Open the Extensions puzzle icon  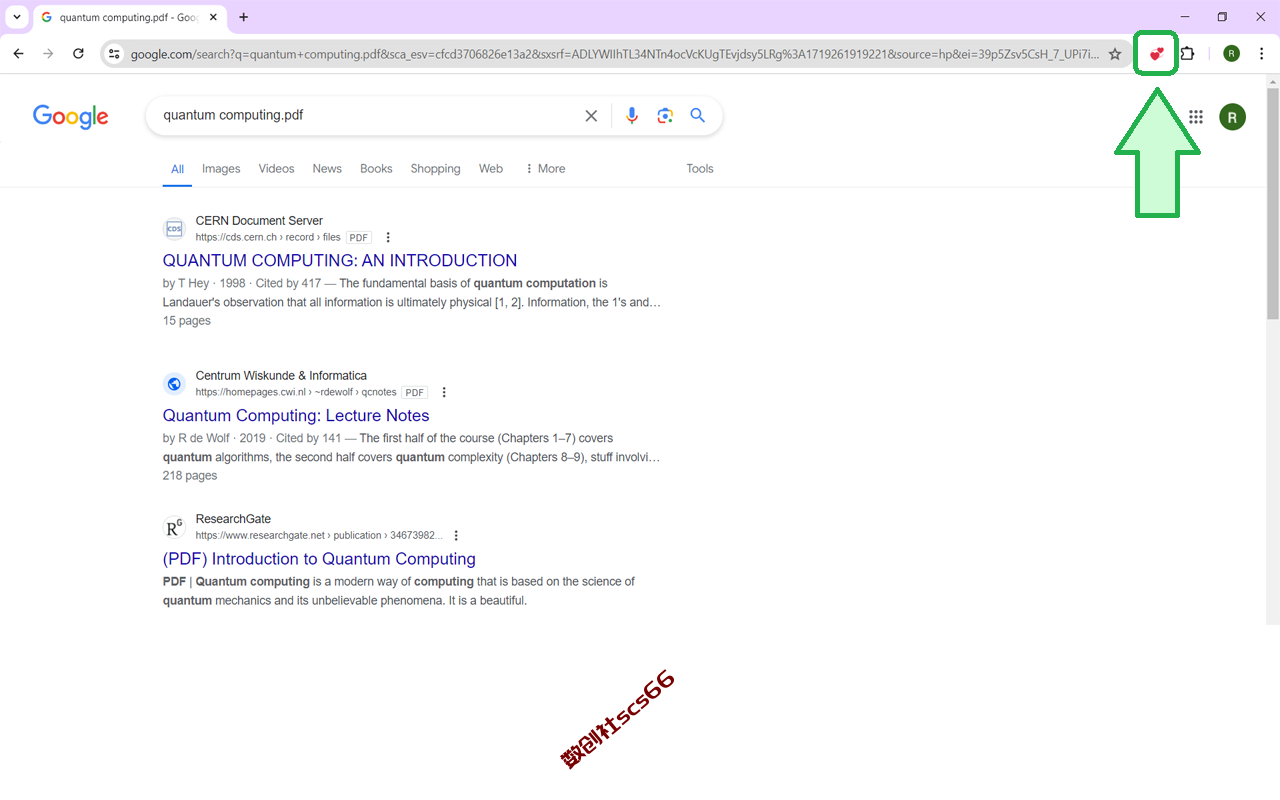tap(1188, 54)
